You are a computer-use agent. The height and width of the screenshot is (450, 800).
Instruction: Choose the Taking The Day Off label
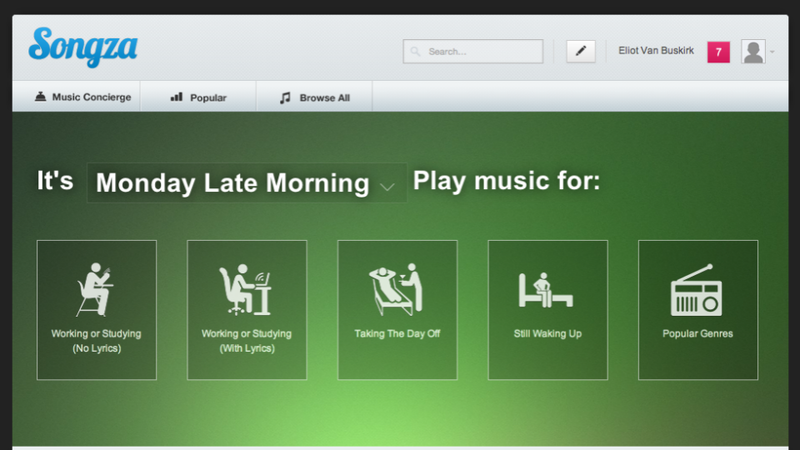397,334
